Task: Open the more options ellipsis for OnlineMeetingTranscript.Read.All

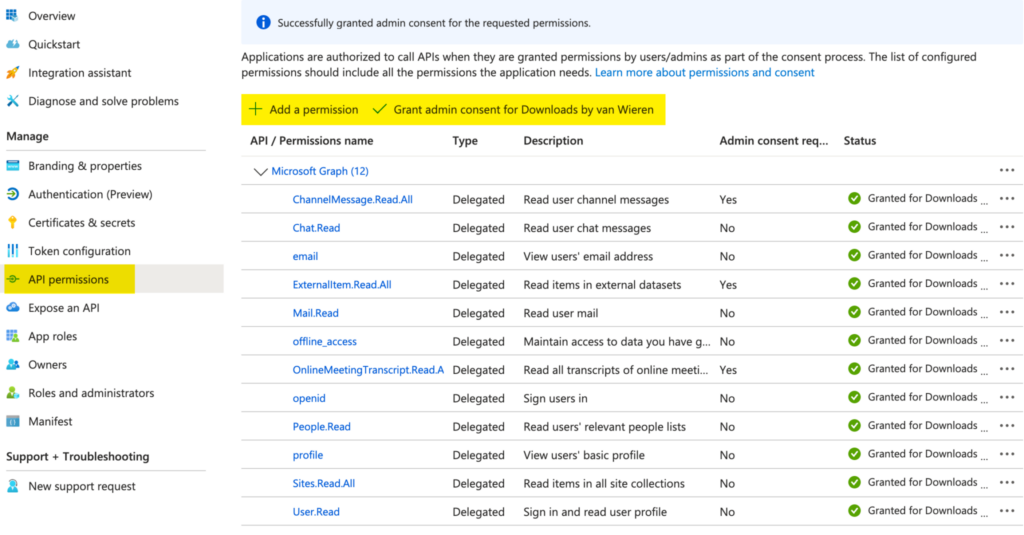Action: tap(1007, 369)
